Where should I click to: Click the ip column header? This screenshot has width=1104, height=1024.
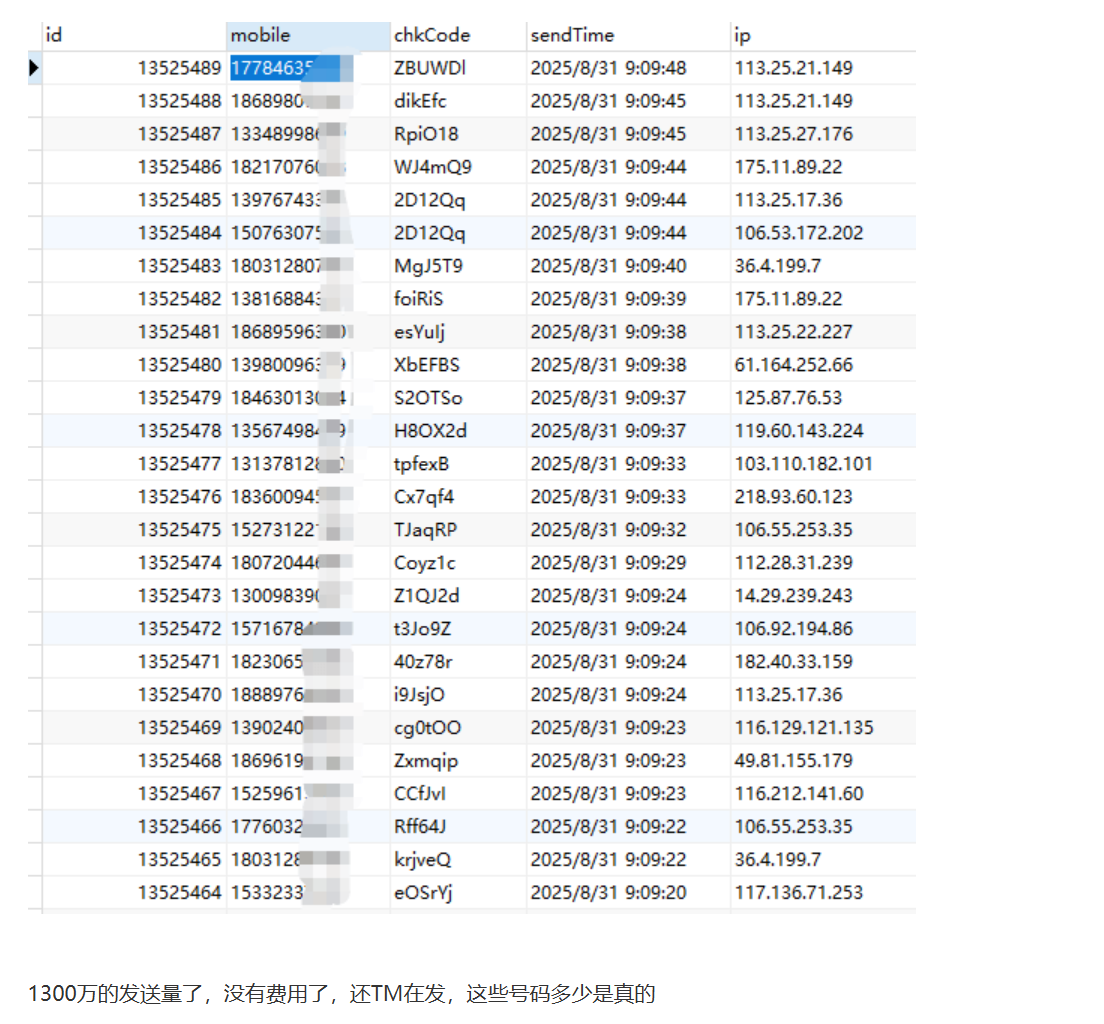click(823, 35)
